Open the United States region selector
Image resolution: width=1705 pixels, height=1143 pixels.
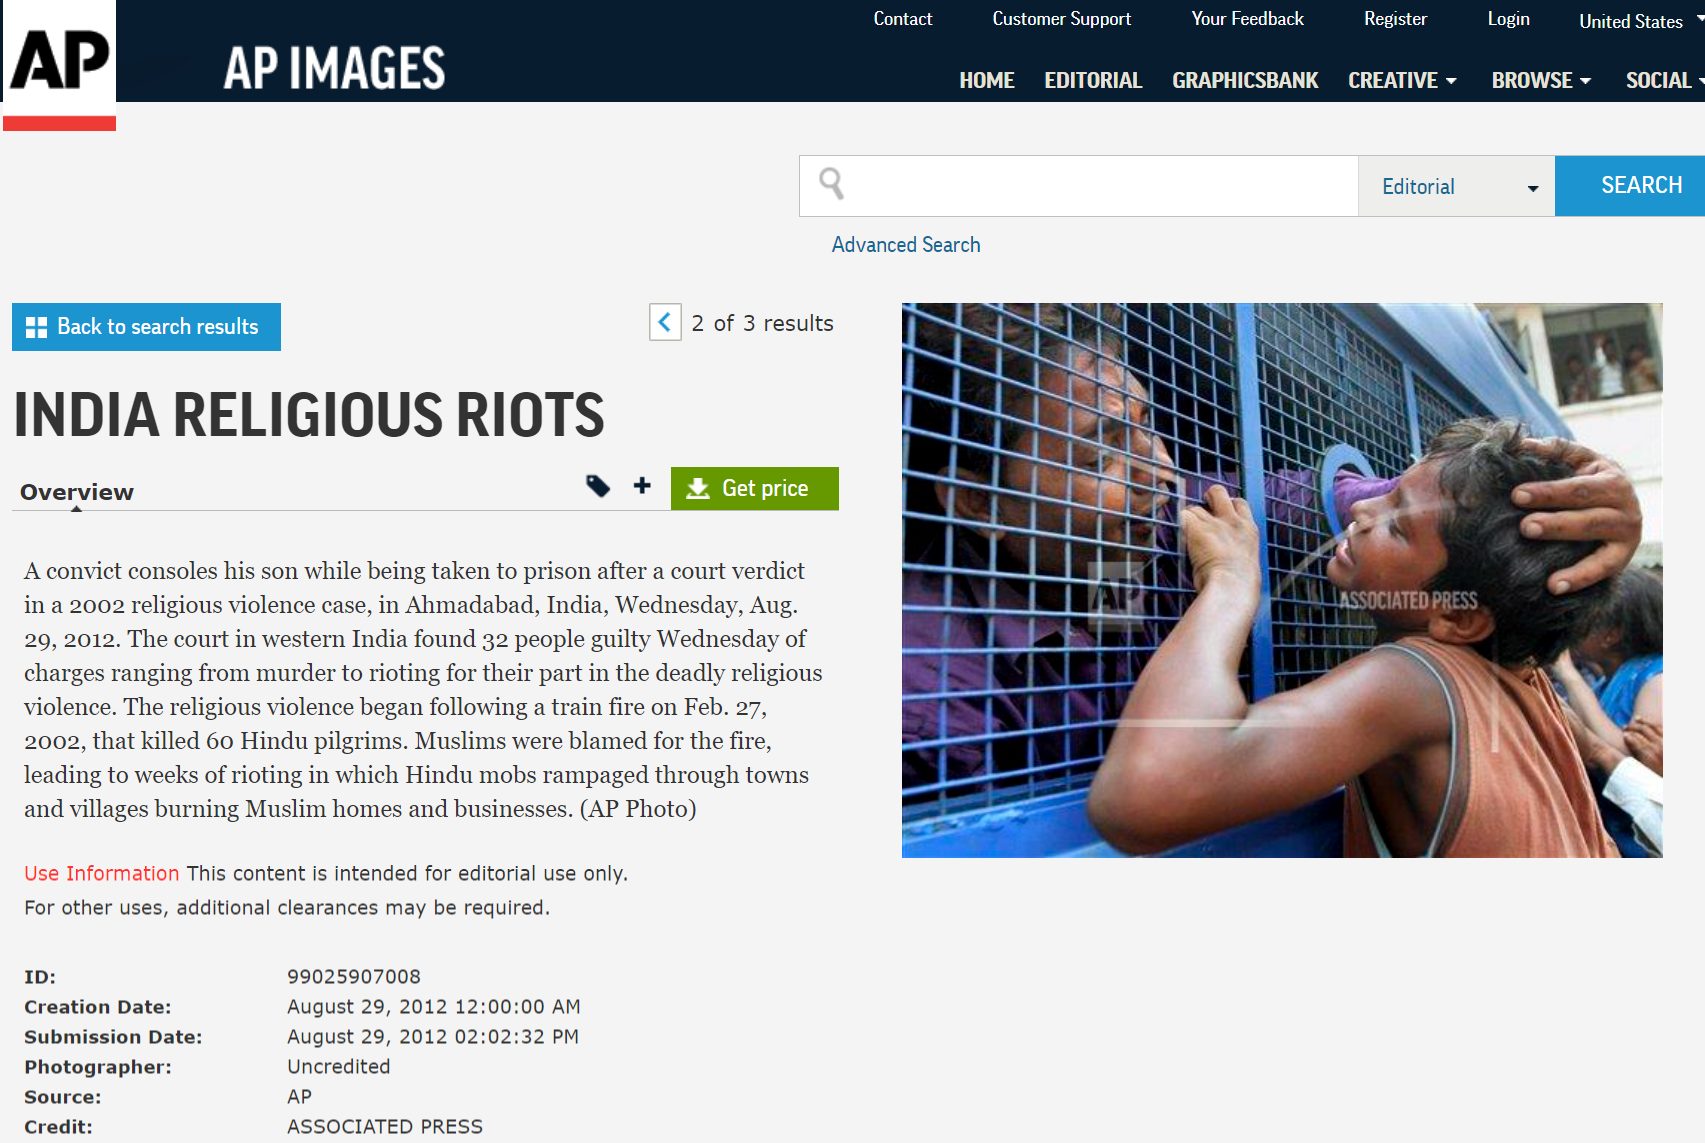(1640, 21)
